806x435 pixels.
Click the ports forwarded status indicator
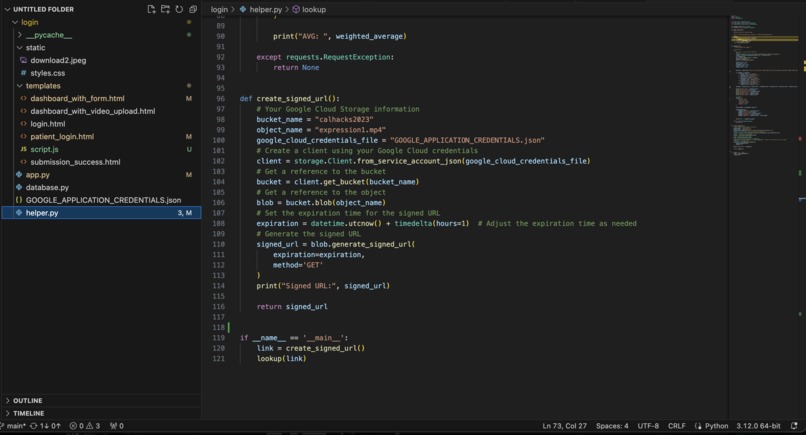(x=117, y=426)
